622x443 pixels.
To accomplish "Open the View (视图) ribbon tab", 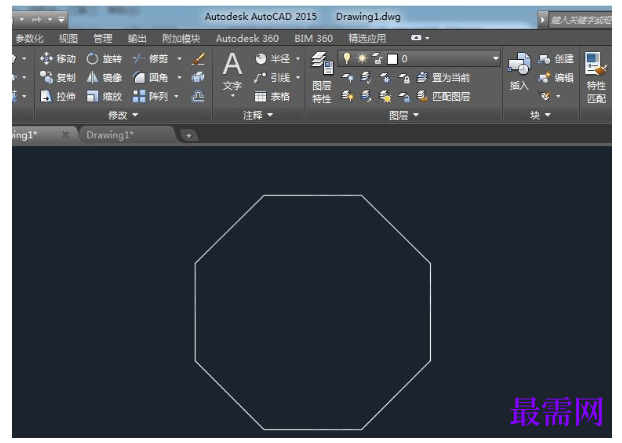I will pyautogui.click(x=68, y=38).
